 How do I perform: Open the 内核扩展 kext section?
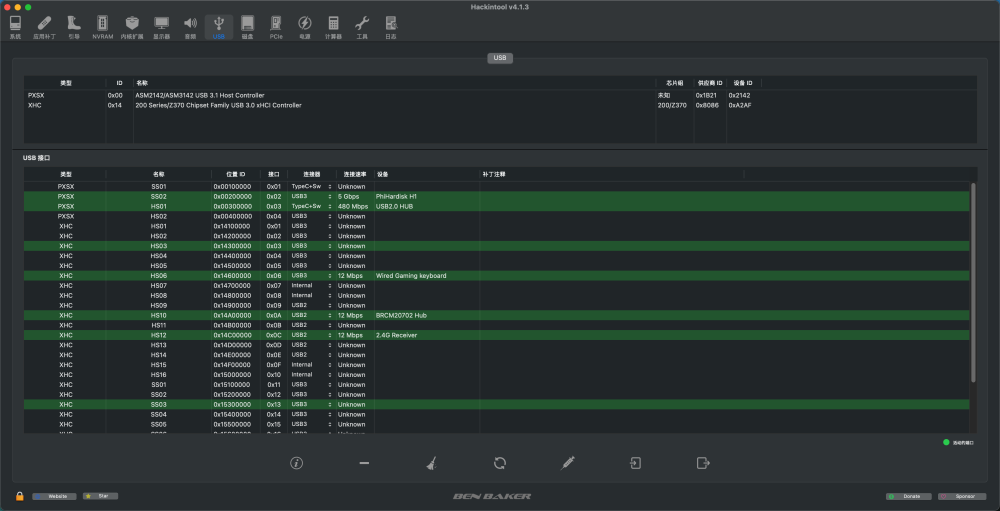click(x=132, y=27)
